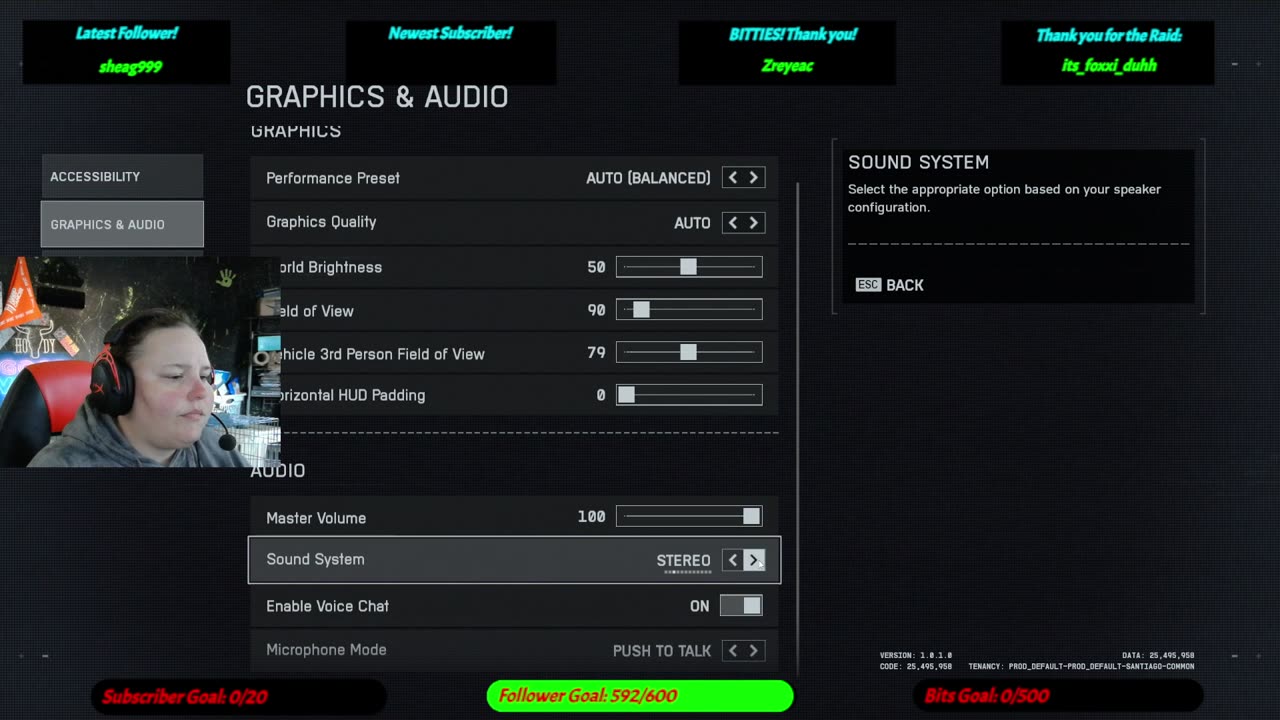Click the Subscriber Goal 0/20 bar

coord(240,696)
